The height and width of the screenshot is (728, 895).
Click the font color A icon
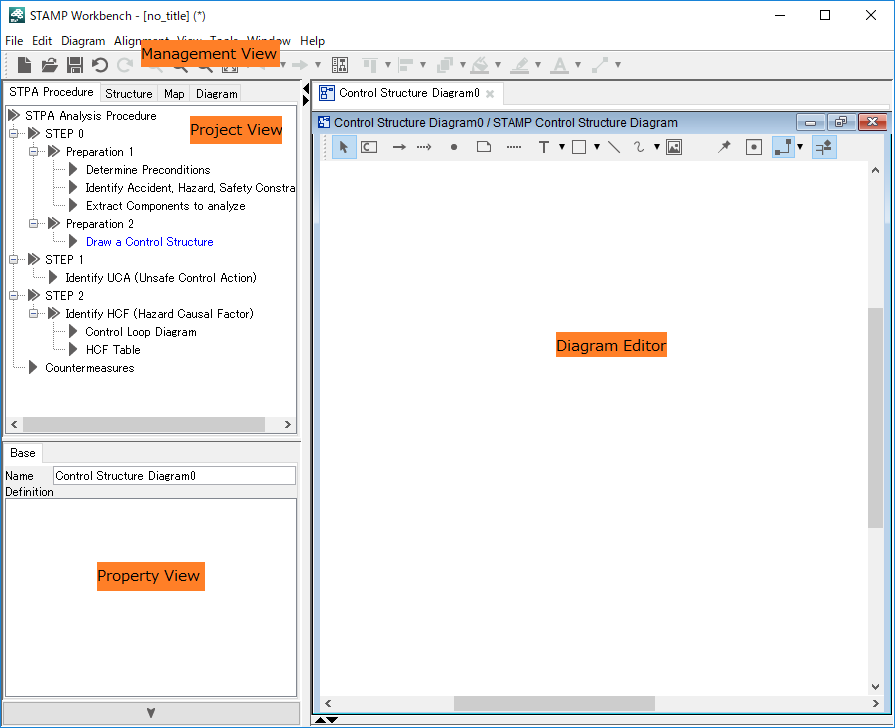tap(559, 65)
